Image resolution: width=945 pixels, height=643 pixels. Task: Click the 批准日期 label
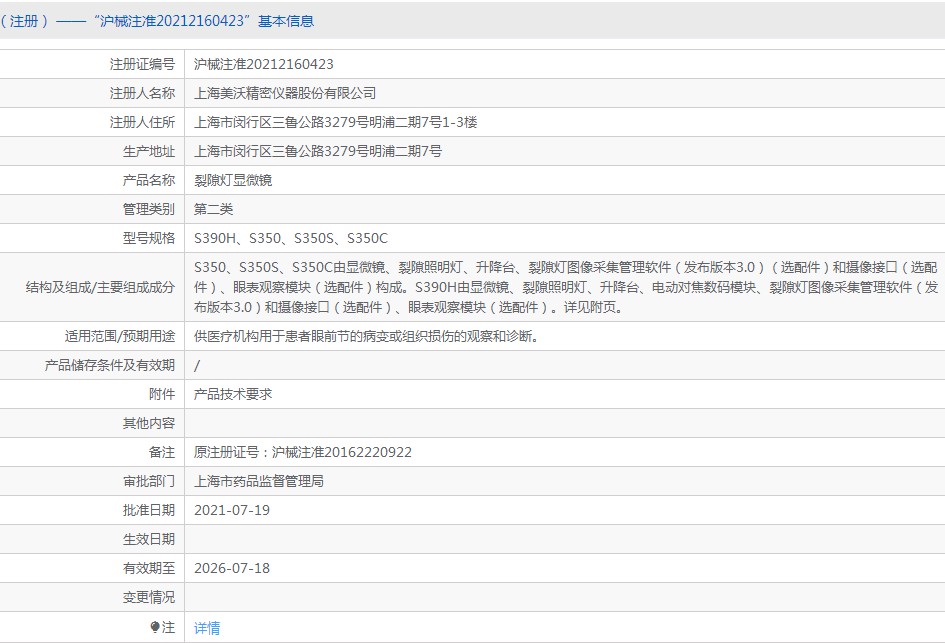(149, 510)
